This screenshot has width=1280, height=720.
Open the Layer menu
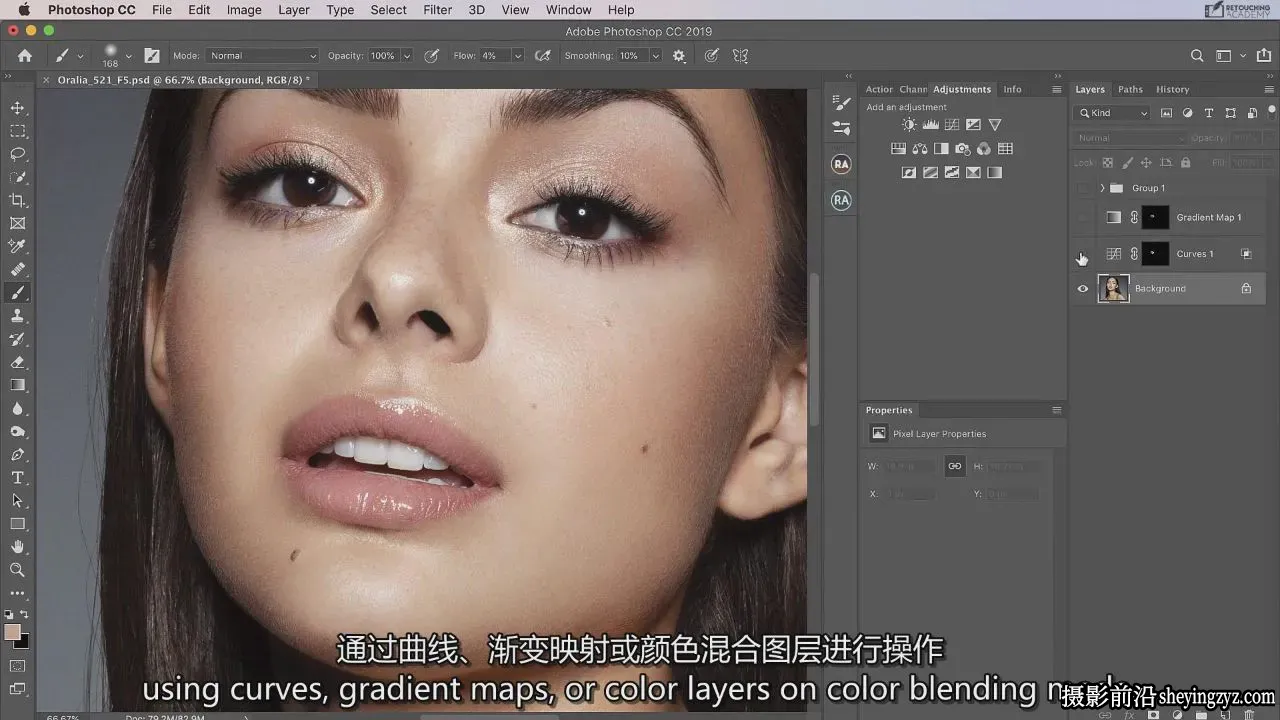pyautogui.click(x=293, y=10)
